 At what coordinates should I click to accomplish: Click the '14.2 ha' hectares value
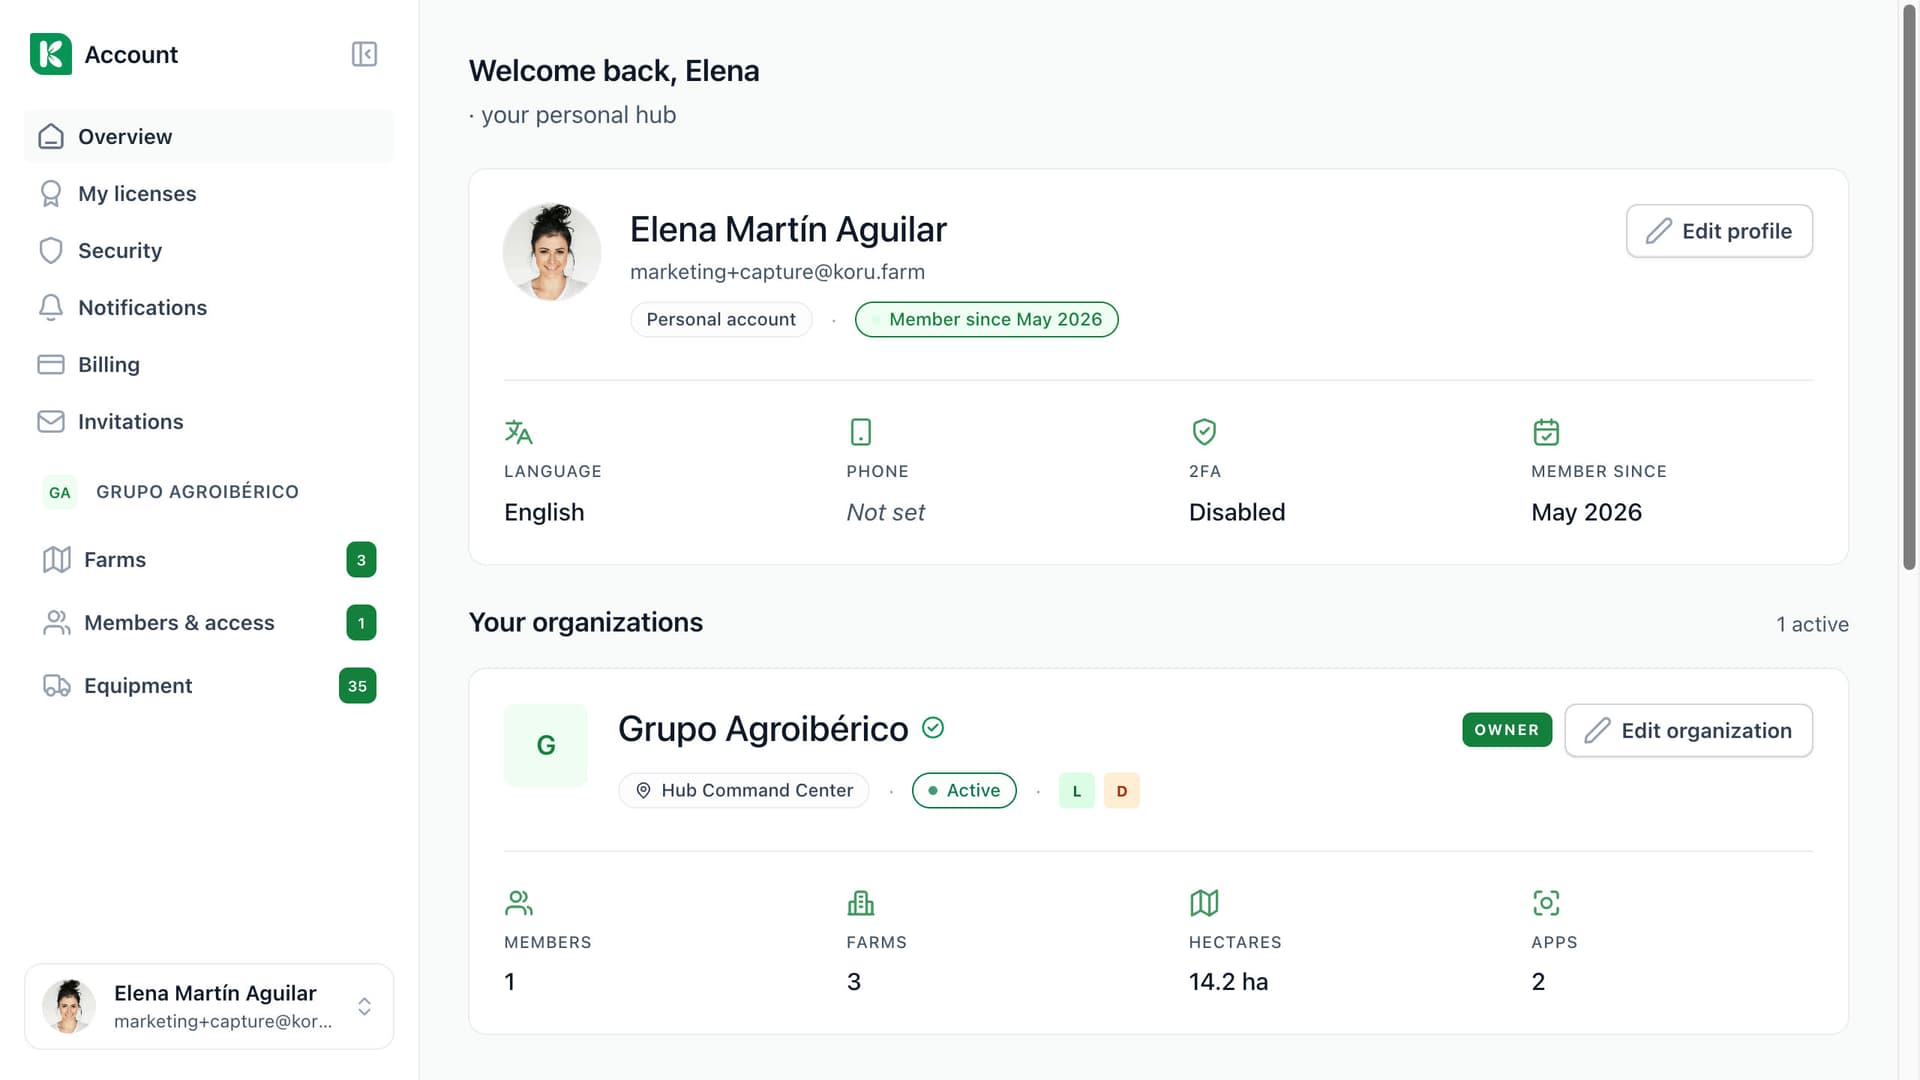pyautogui.click(x=1228, y=982)
